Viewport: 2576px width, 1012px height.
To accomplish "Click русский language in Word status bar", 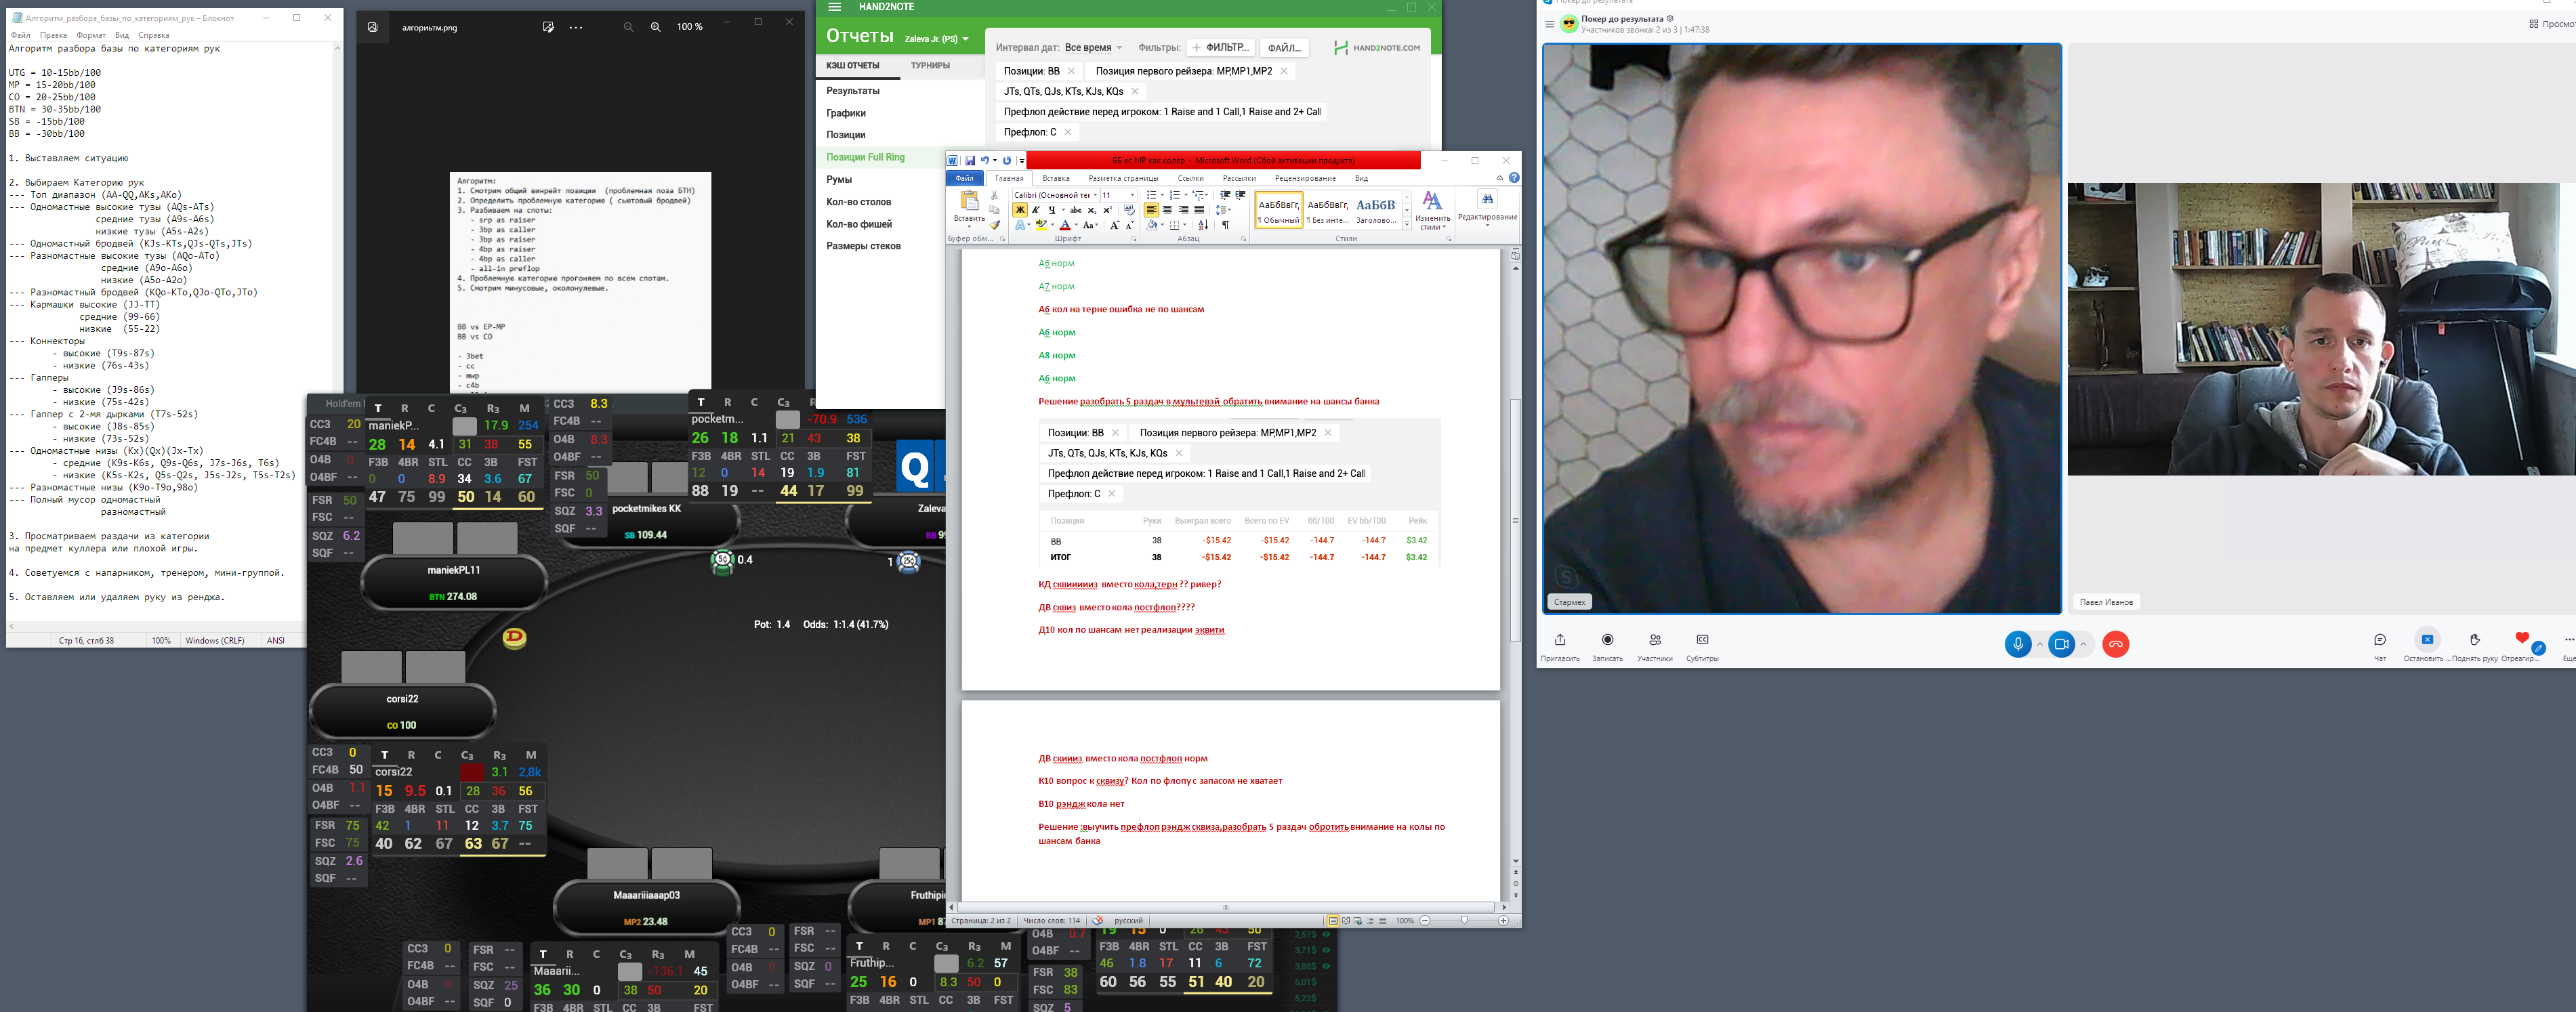I will pos(1128,920).
